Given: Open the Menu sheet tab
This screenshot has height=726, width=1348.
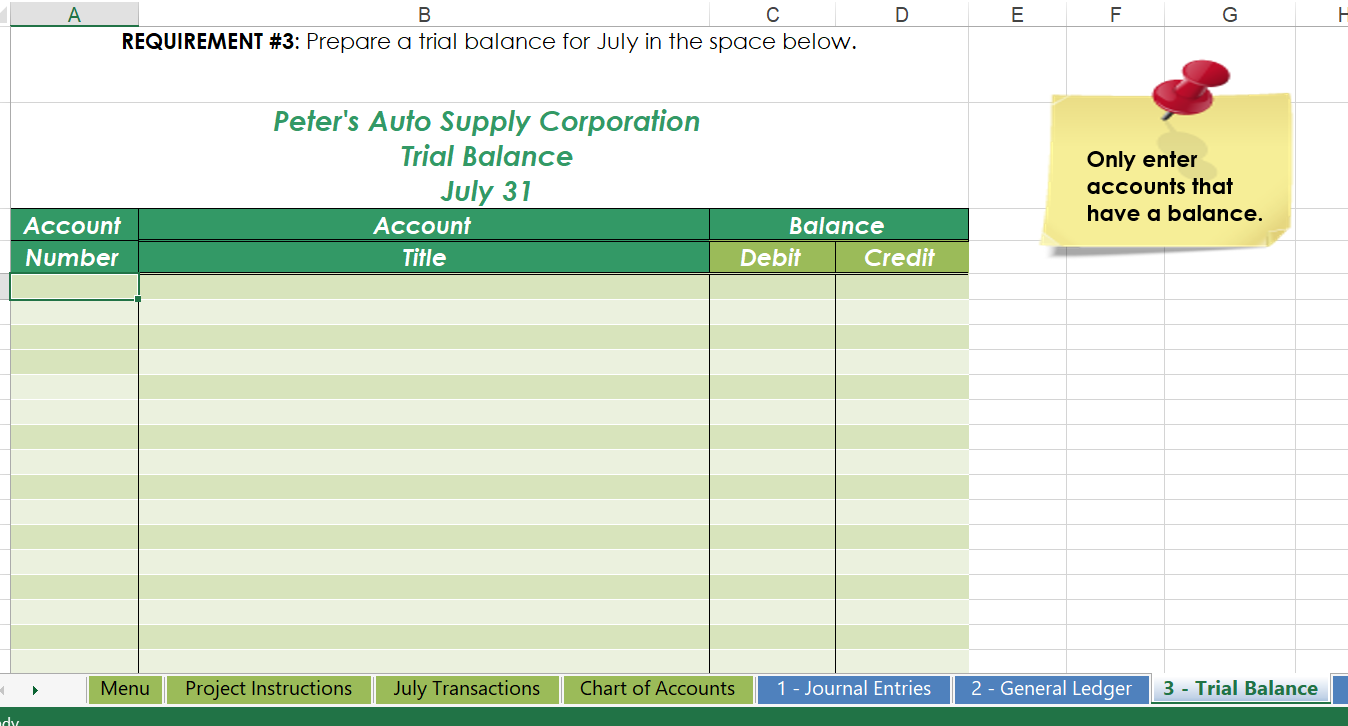Looking at the screenshot, I should coord(125,689).
